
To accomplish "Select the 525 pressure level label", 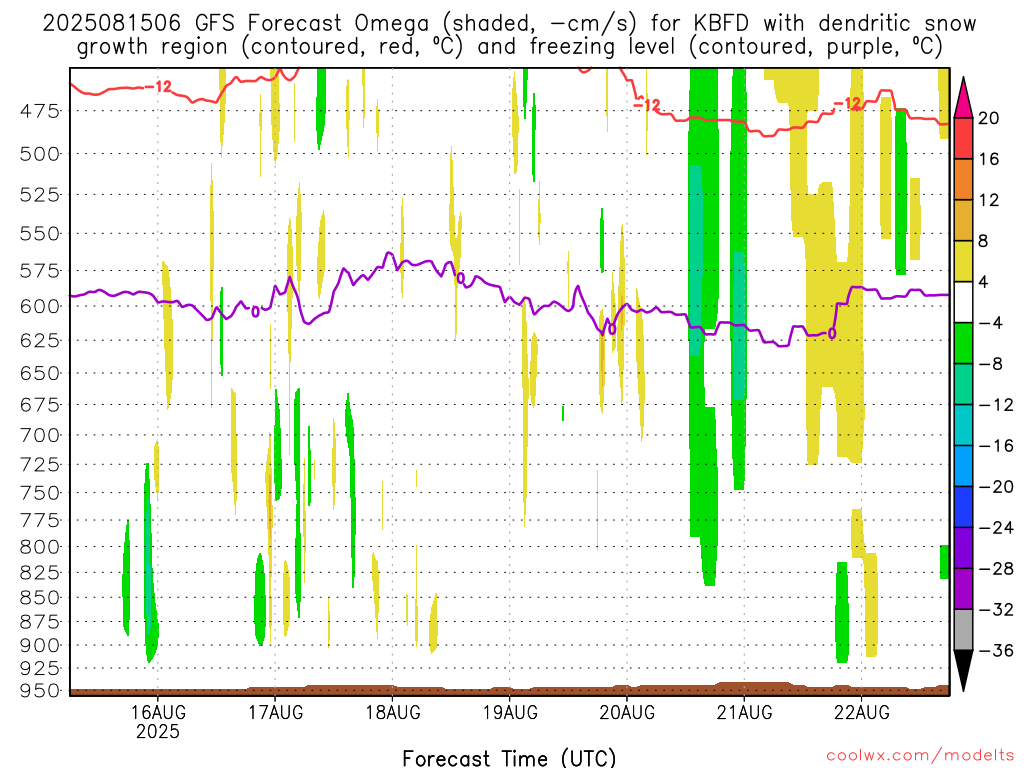I will [40, 195].
